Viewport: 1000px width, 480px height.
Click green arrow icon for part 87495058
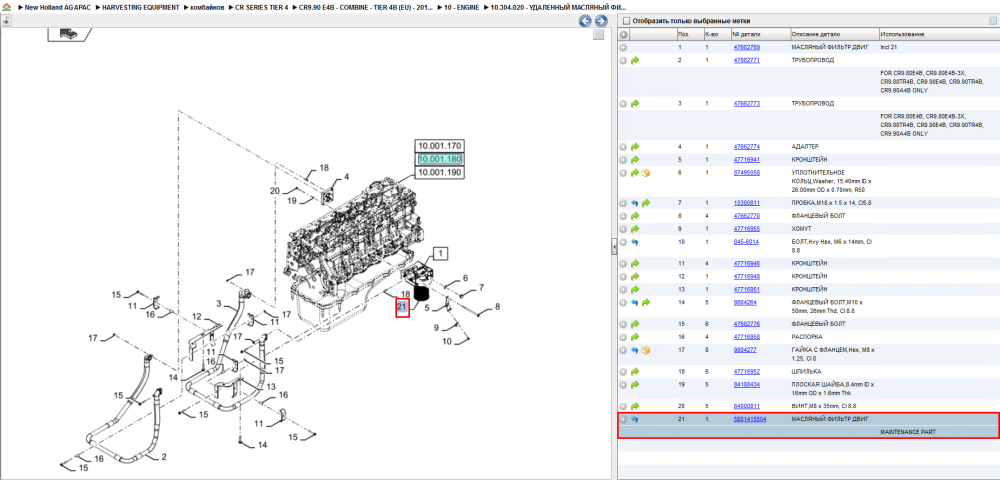[x=635, y=173]
